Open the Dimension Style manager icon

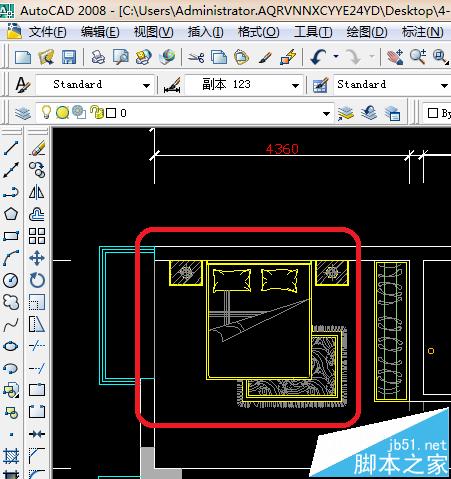tap(172, 85)
